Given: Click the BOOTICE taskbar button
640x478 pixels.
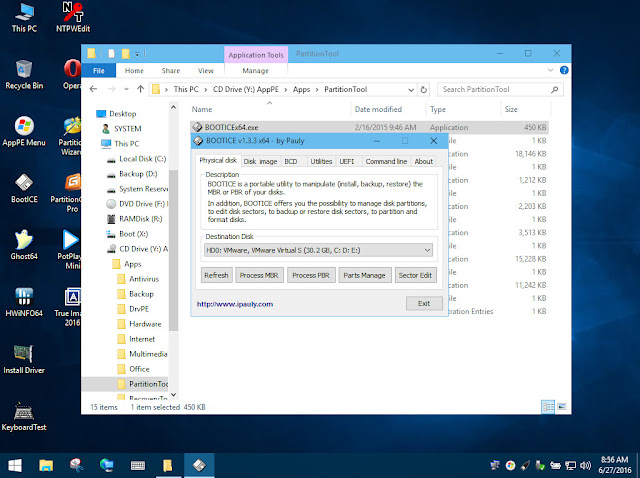Looking at the screenshot, I should 199,465.
